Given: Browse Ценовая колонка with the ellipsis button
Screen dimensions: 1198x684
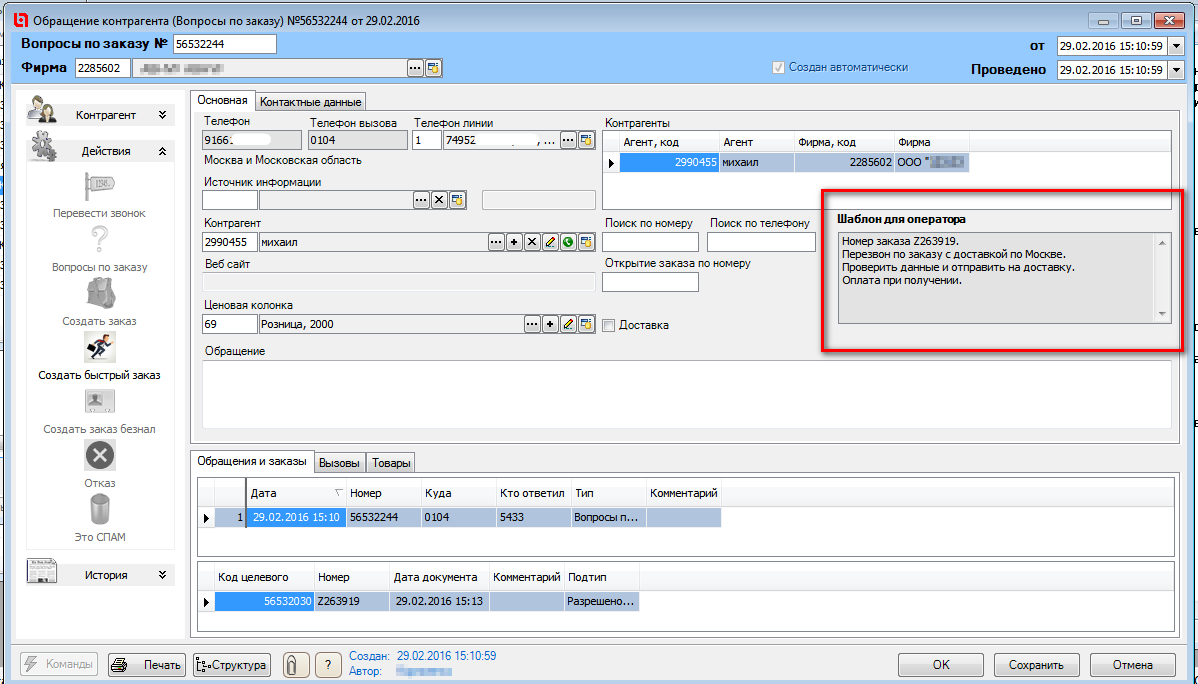Looking at the screenshot, I should (x=533, y=324).
